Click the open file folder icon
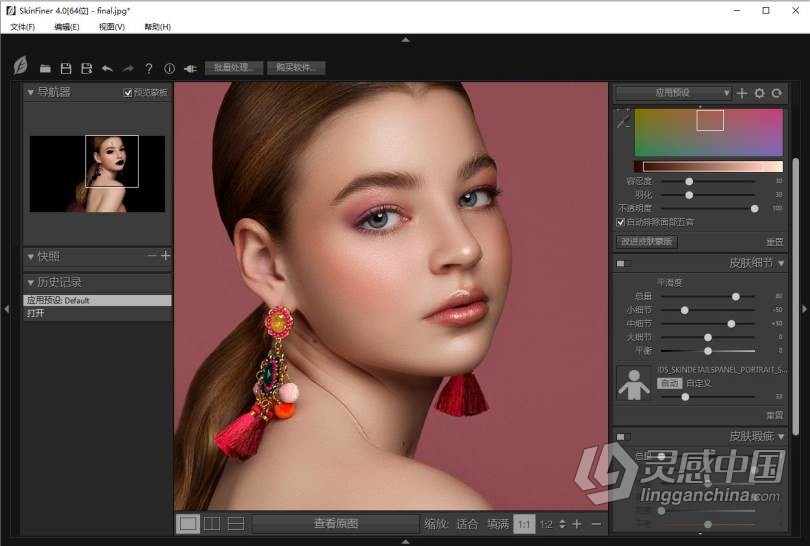The width and height of the screenshot is (810, 546). (45, 69)
